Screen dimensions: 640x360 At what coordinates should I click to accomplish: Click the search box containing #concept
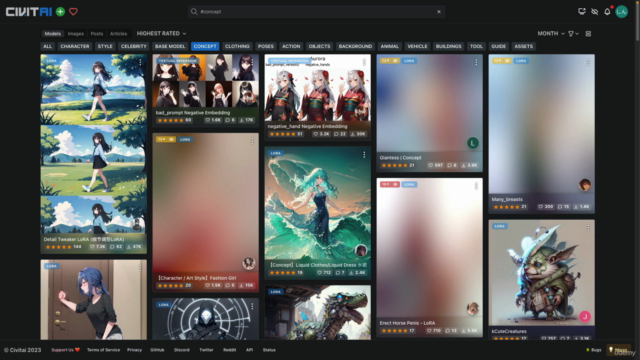click(x=316, y=12)
